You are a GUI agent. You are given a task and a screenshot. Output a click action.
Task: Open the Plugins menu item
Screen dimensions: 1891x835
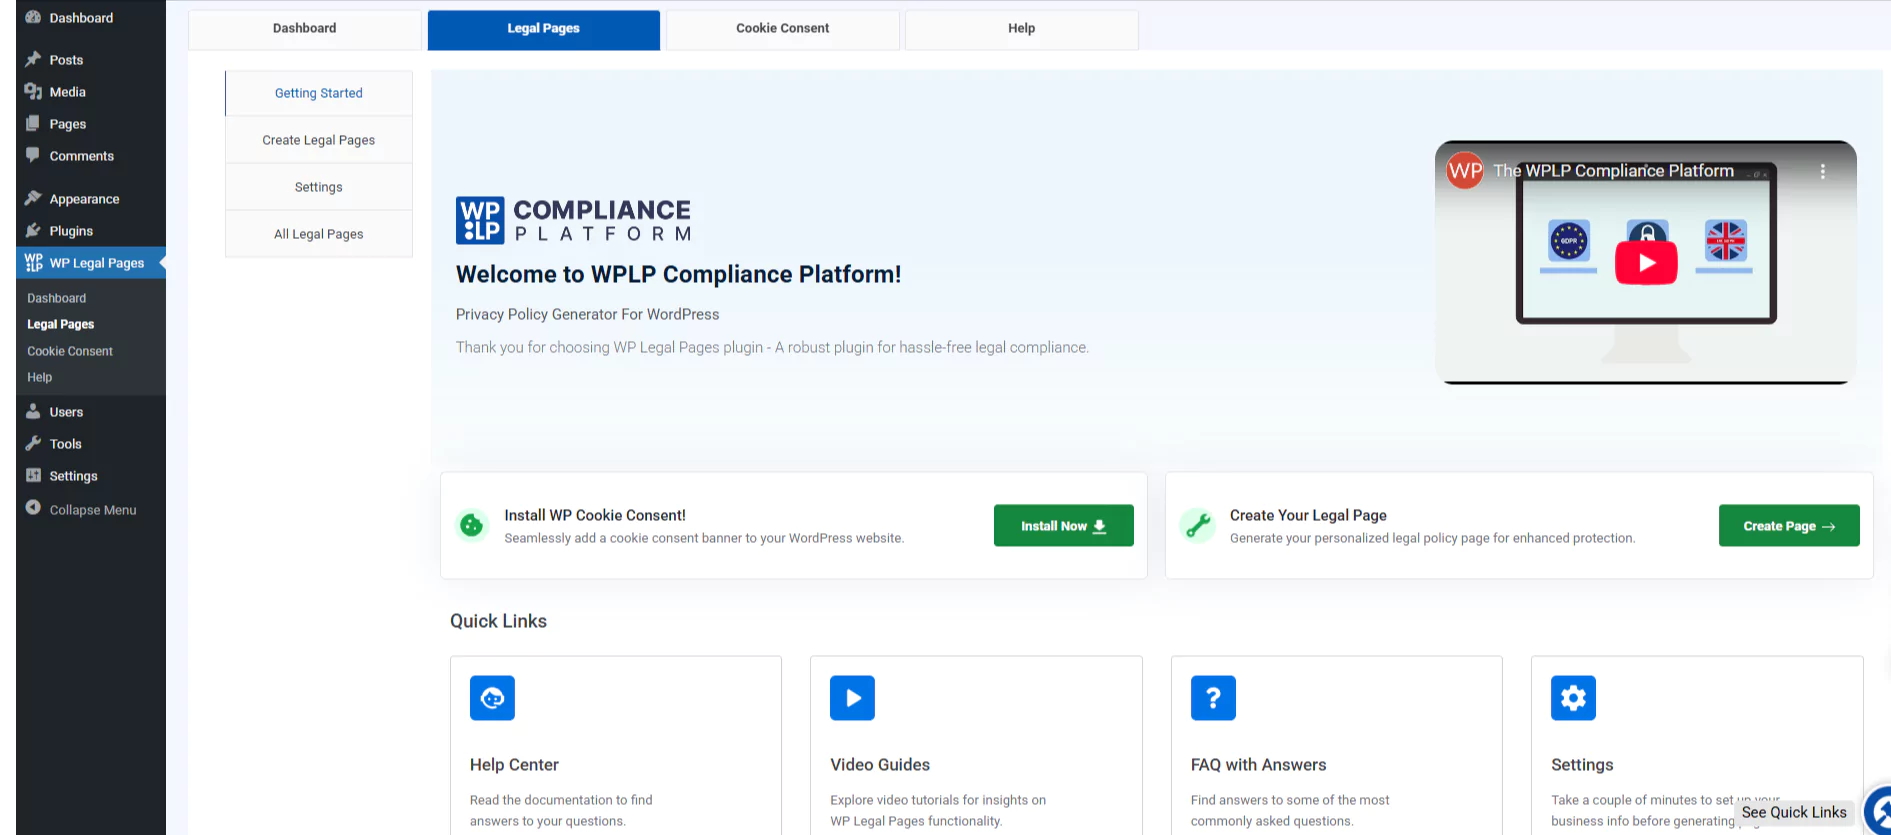tap(91, 231)
